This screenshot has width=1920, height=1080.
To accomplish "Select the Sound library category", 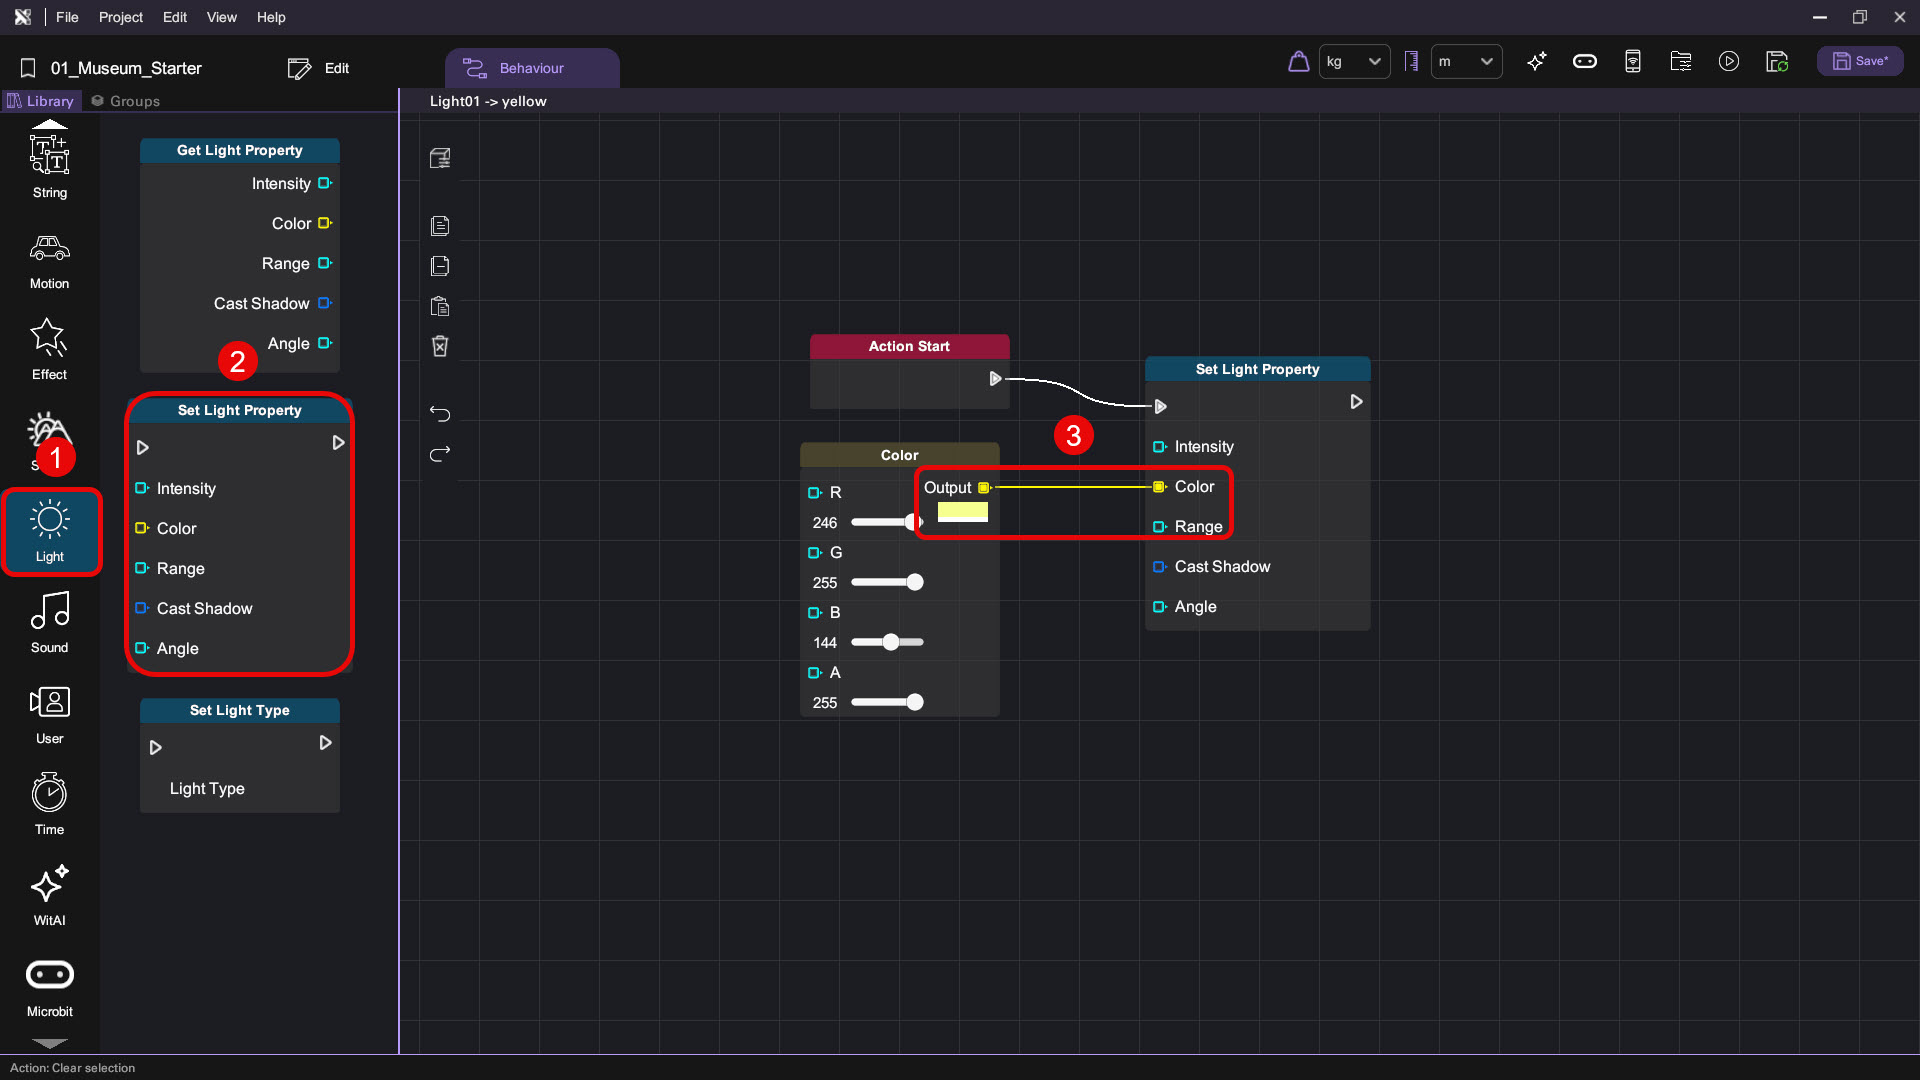I will pos(50,622).
